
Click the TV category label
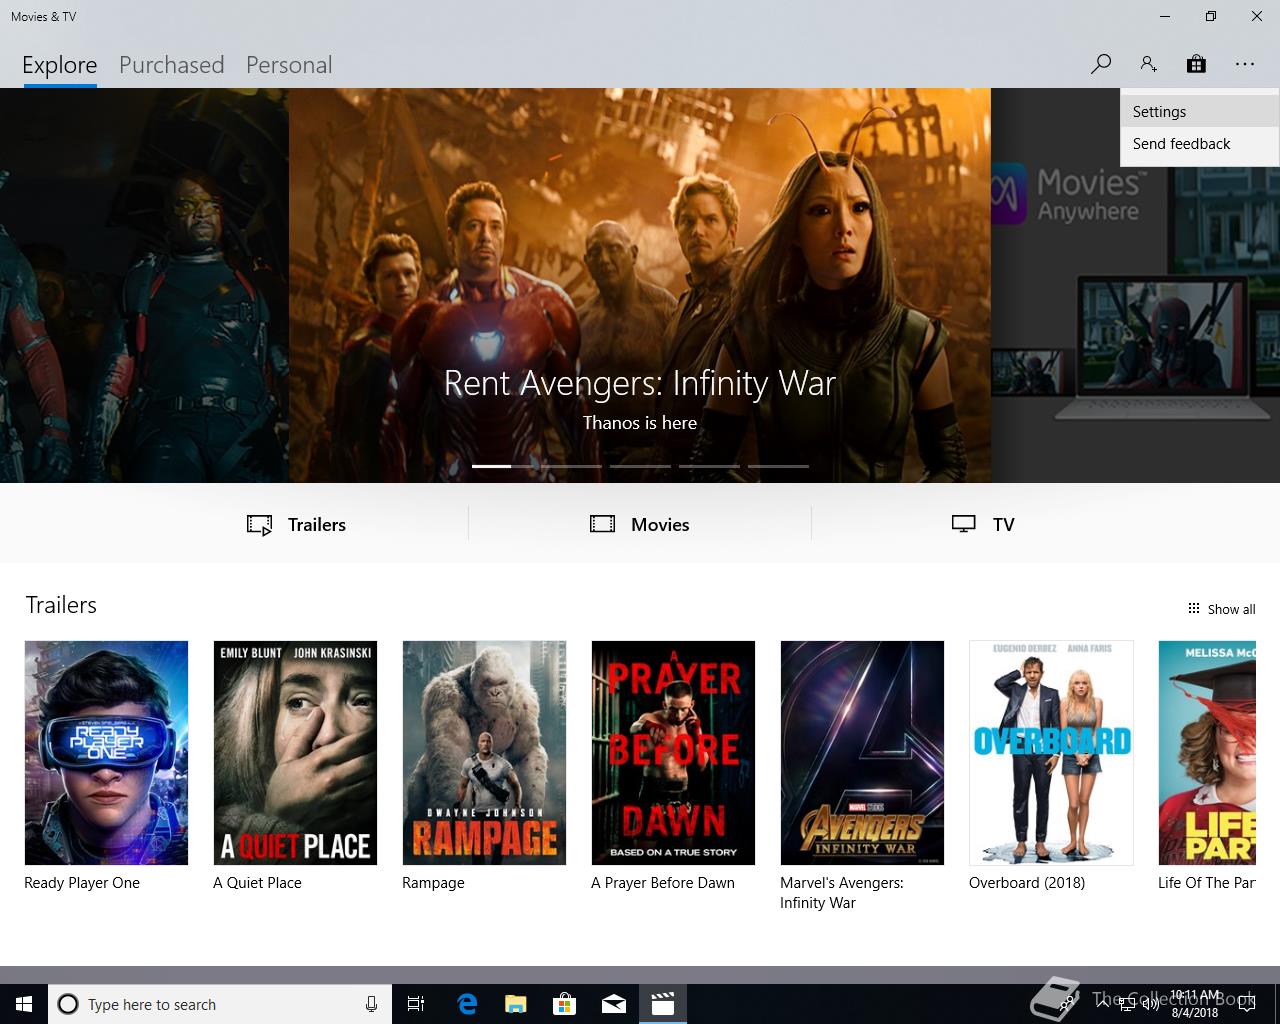1003,525
